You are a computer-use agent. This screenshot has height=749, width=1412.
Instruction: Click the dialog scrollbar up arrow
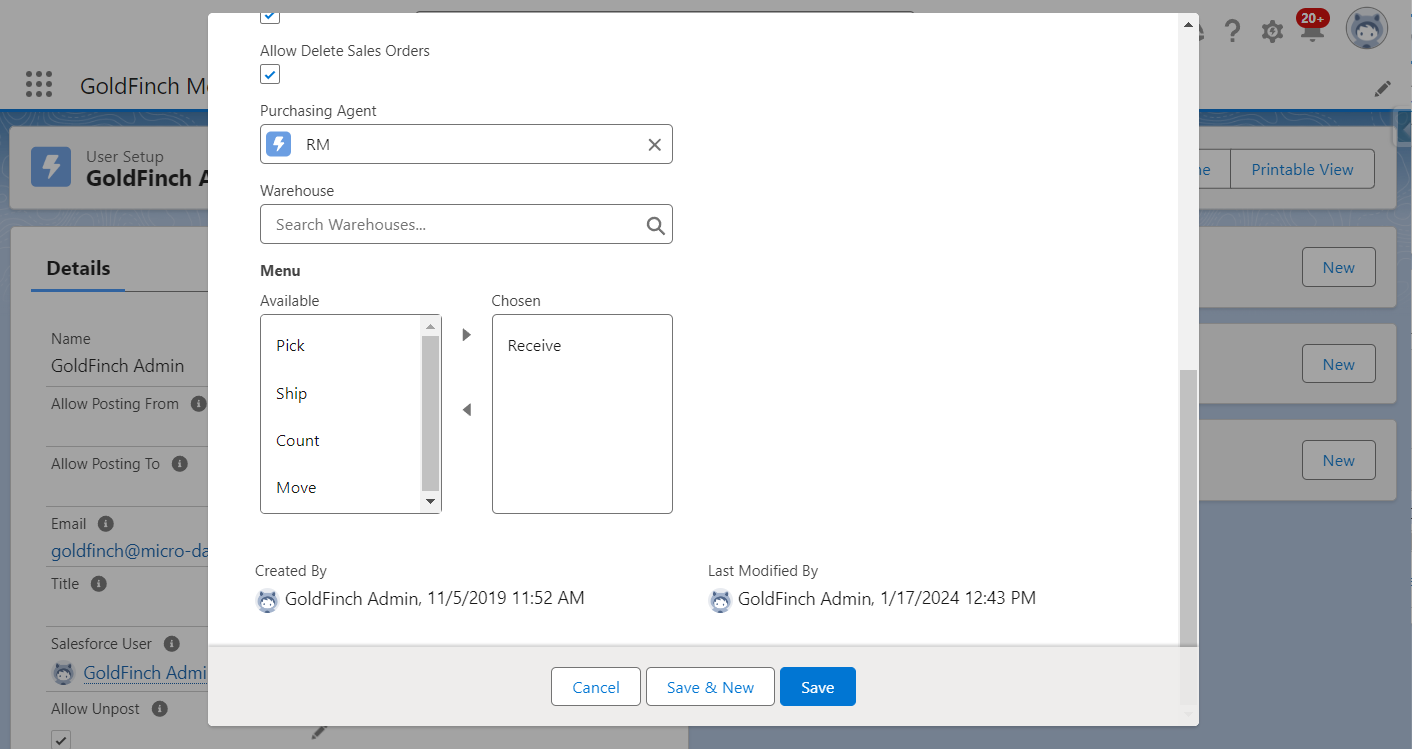tap(1188, 24)
